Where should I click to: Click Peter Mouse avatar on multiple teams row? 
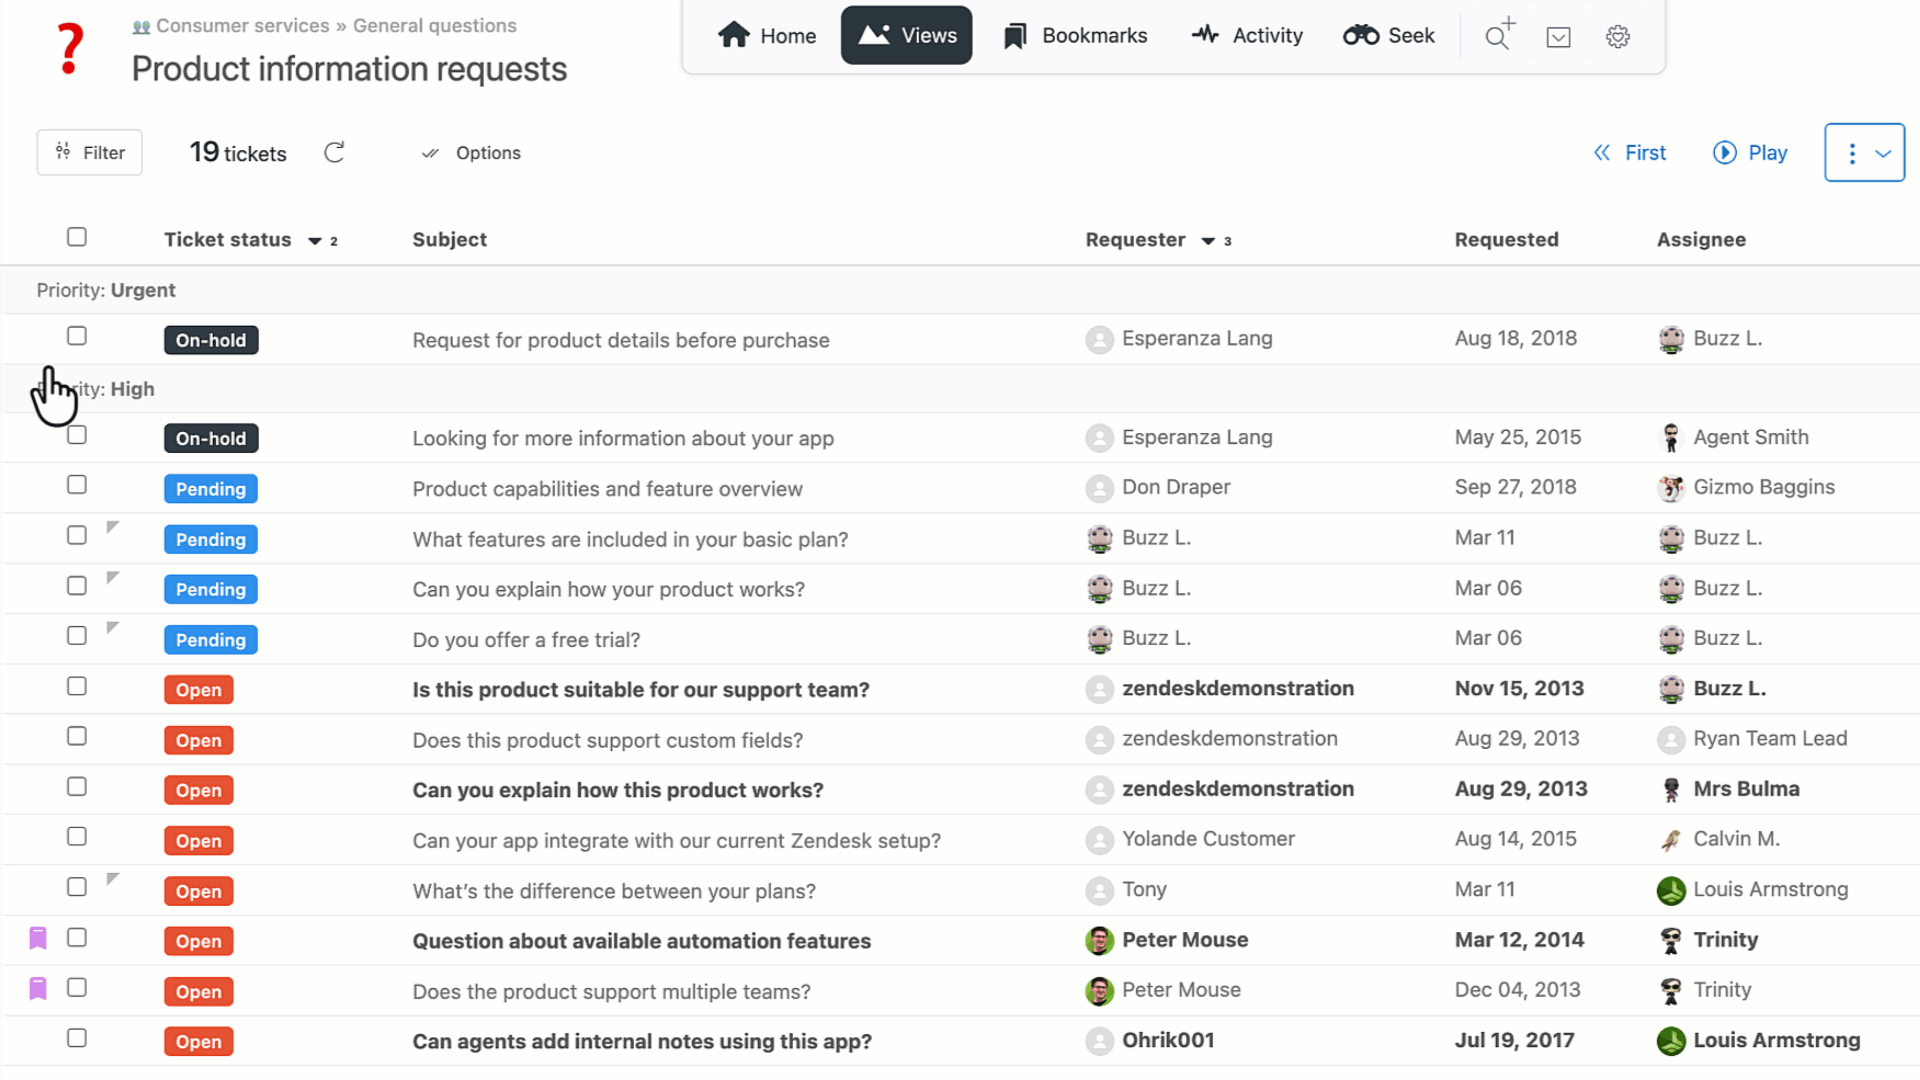click(x=1099, y=990)
